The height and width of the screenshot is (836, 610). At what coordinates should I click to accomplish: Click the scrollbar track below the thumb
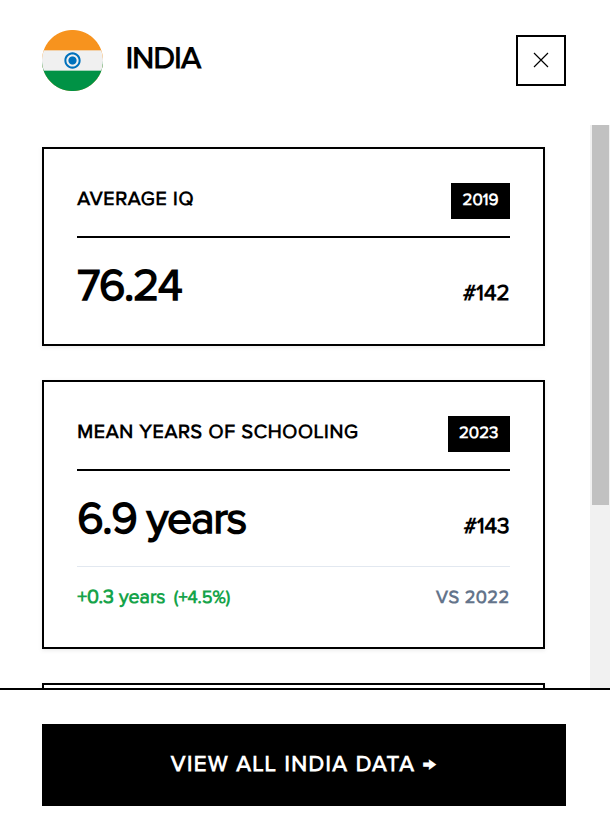click(600, 596)
